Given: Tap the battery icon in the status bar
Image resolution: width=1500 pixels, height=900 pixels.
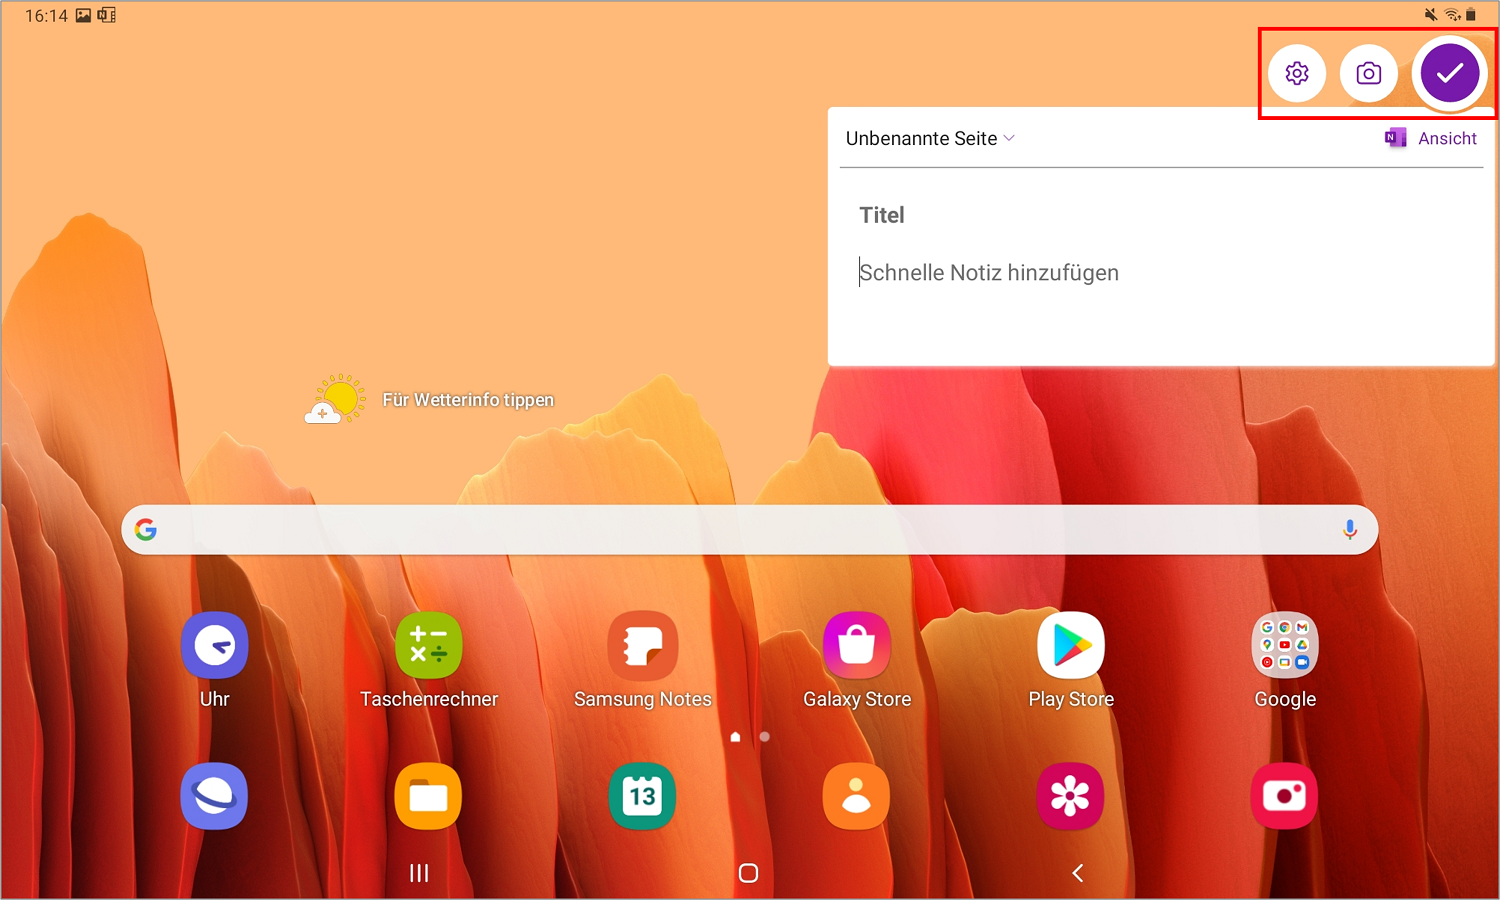Looking at the screenshot, I should [1470, 14].
